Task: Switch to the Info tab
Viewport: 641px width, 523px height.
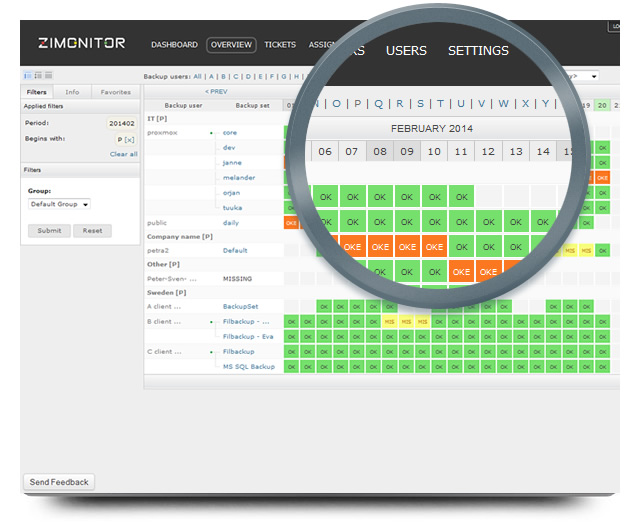Action: pos(72,92)
